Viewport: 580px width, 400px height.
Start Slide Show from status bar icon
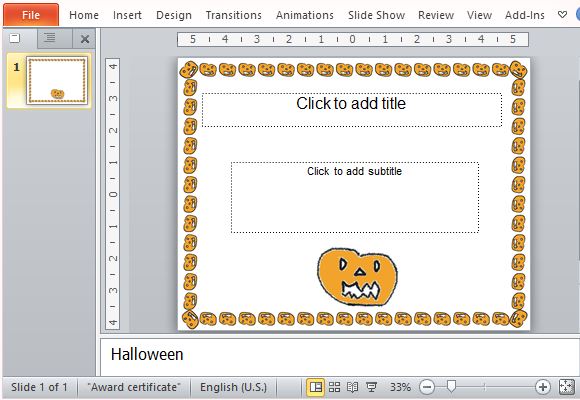pos(371,387)
